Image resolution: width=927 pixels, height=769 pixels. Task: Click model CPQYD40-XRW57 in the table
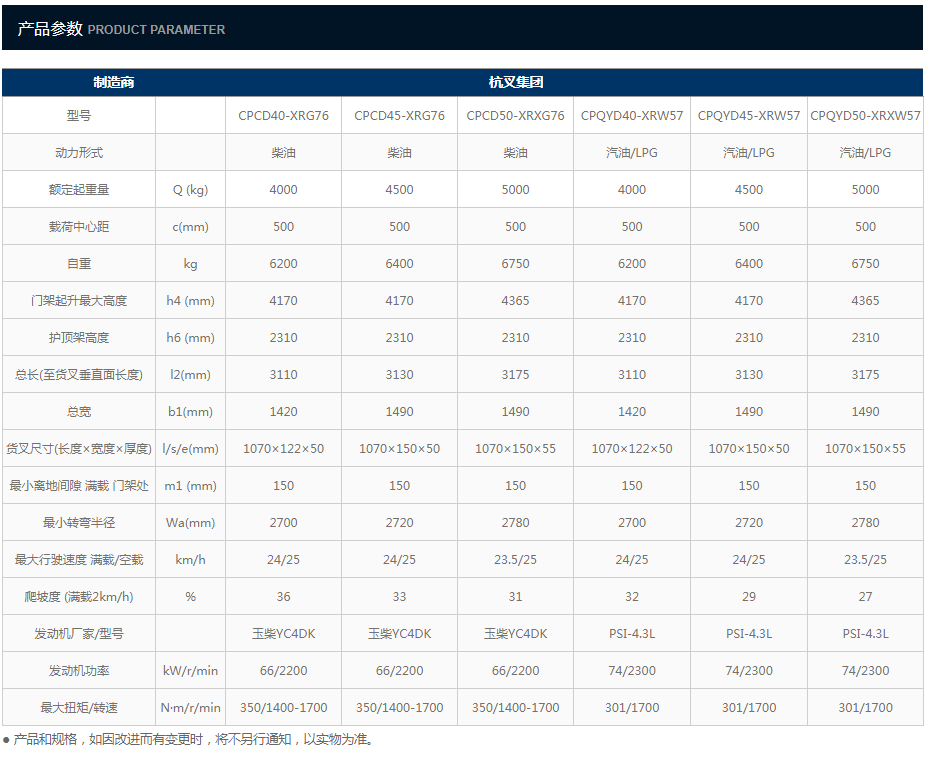632,115
